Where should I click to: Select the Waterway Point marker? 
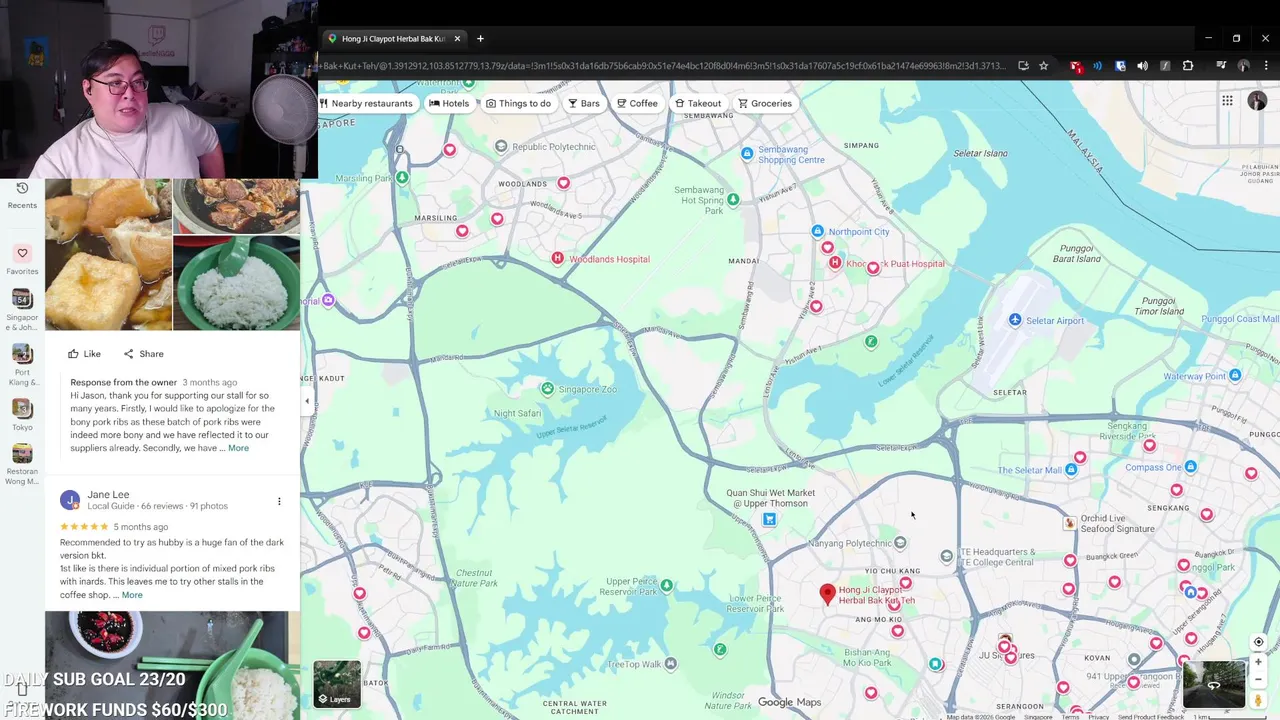coord(1235,375)
